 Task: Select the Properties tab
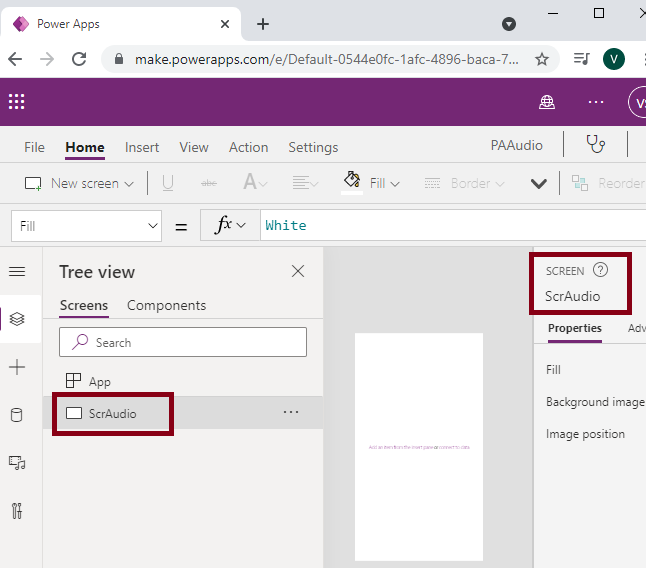pos(575,328)
